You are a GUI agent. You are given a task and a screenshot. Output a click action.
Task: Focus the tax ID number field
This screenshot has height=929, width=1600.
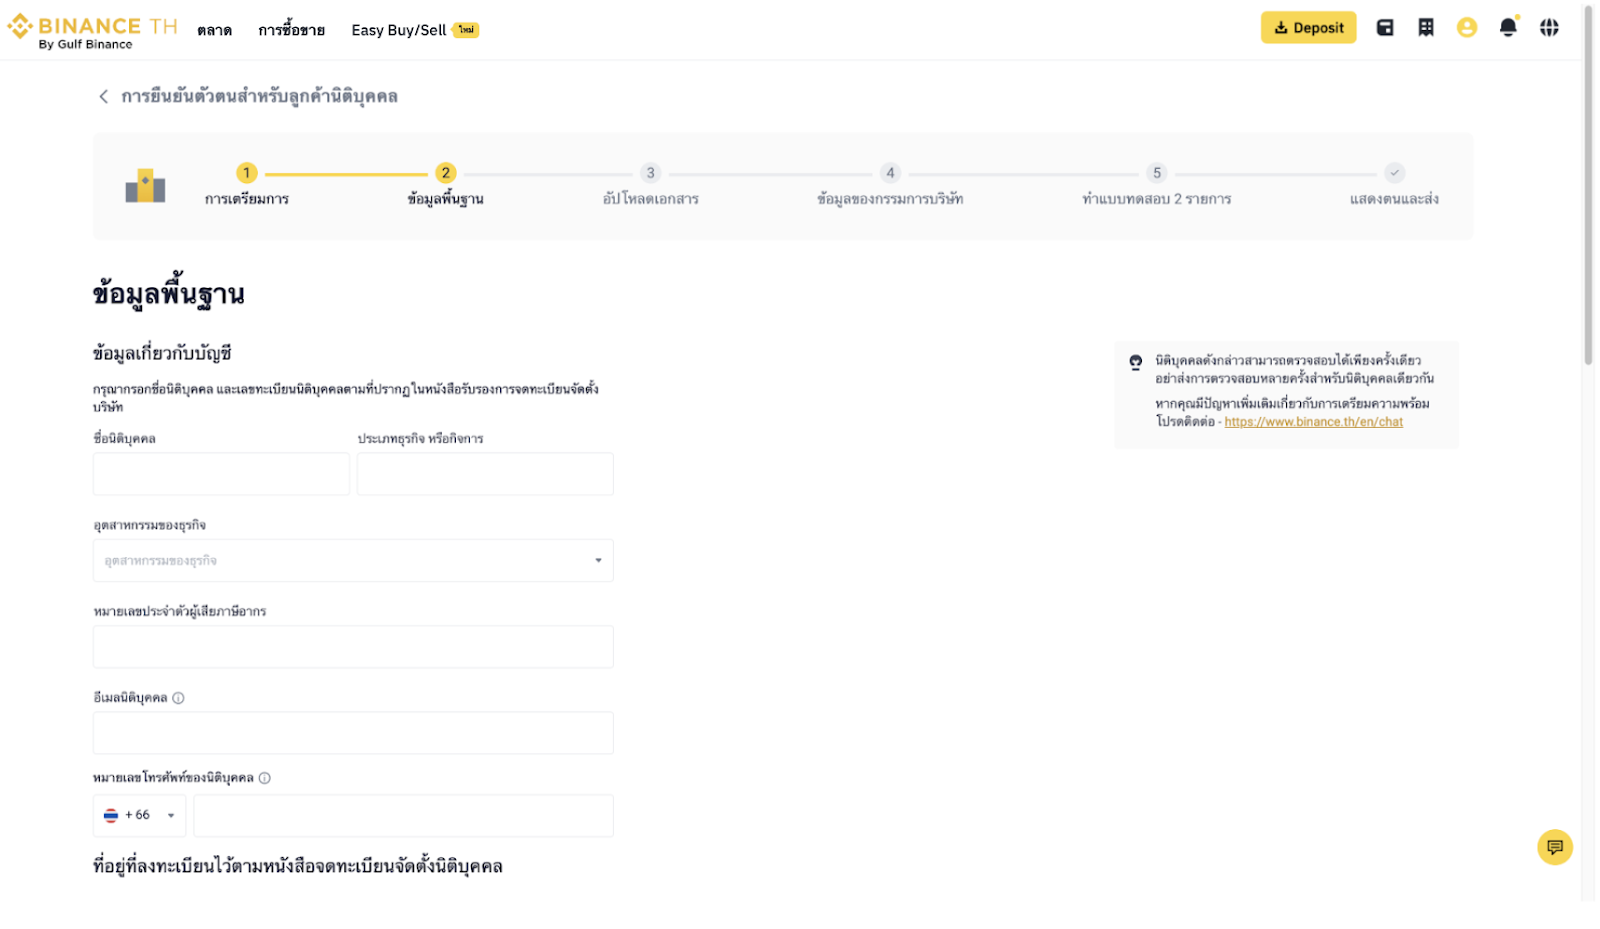353,647
